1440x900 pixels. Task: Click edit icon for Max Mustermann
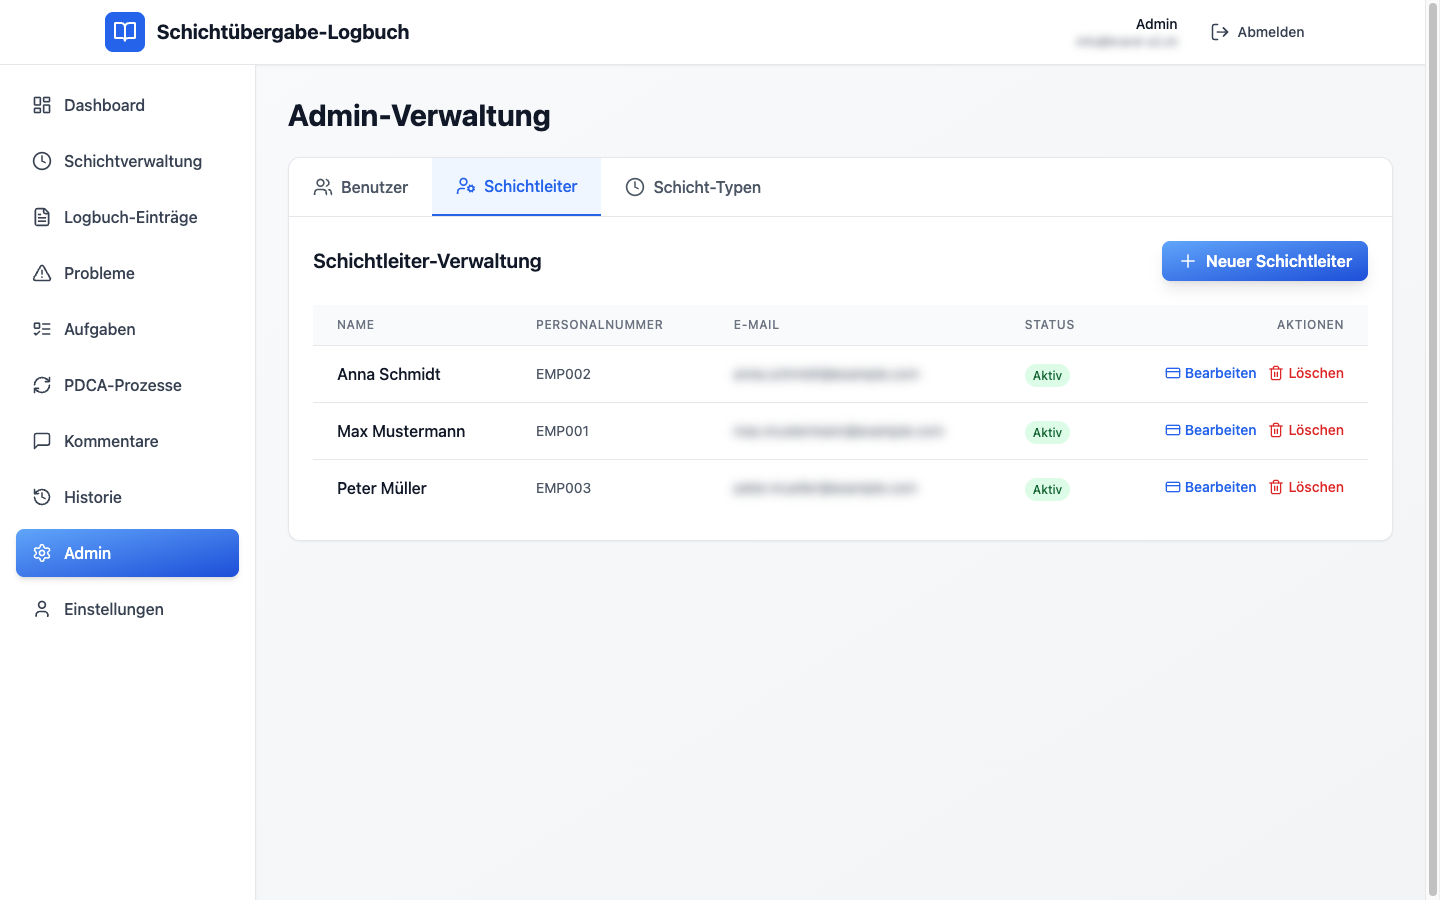click(1173, 430)
